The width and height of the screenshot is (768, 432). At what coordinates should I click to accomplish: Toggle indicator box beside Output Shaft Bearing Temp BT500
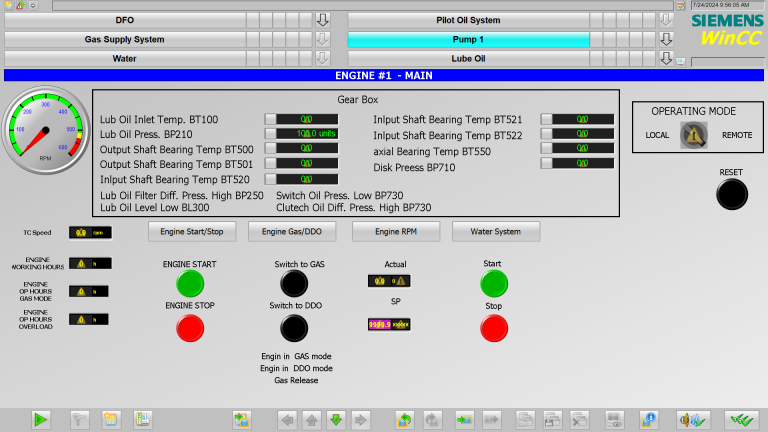pos(271,149)
